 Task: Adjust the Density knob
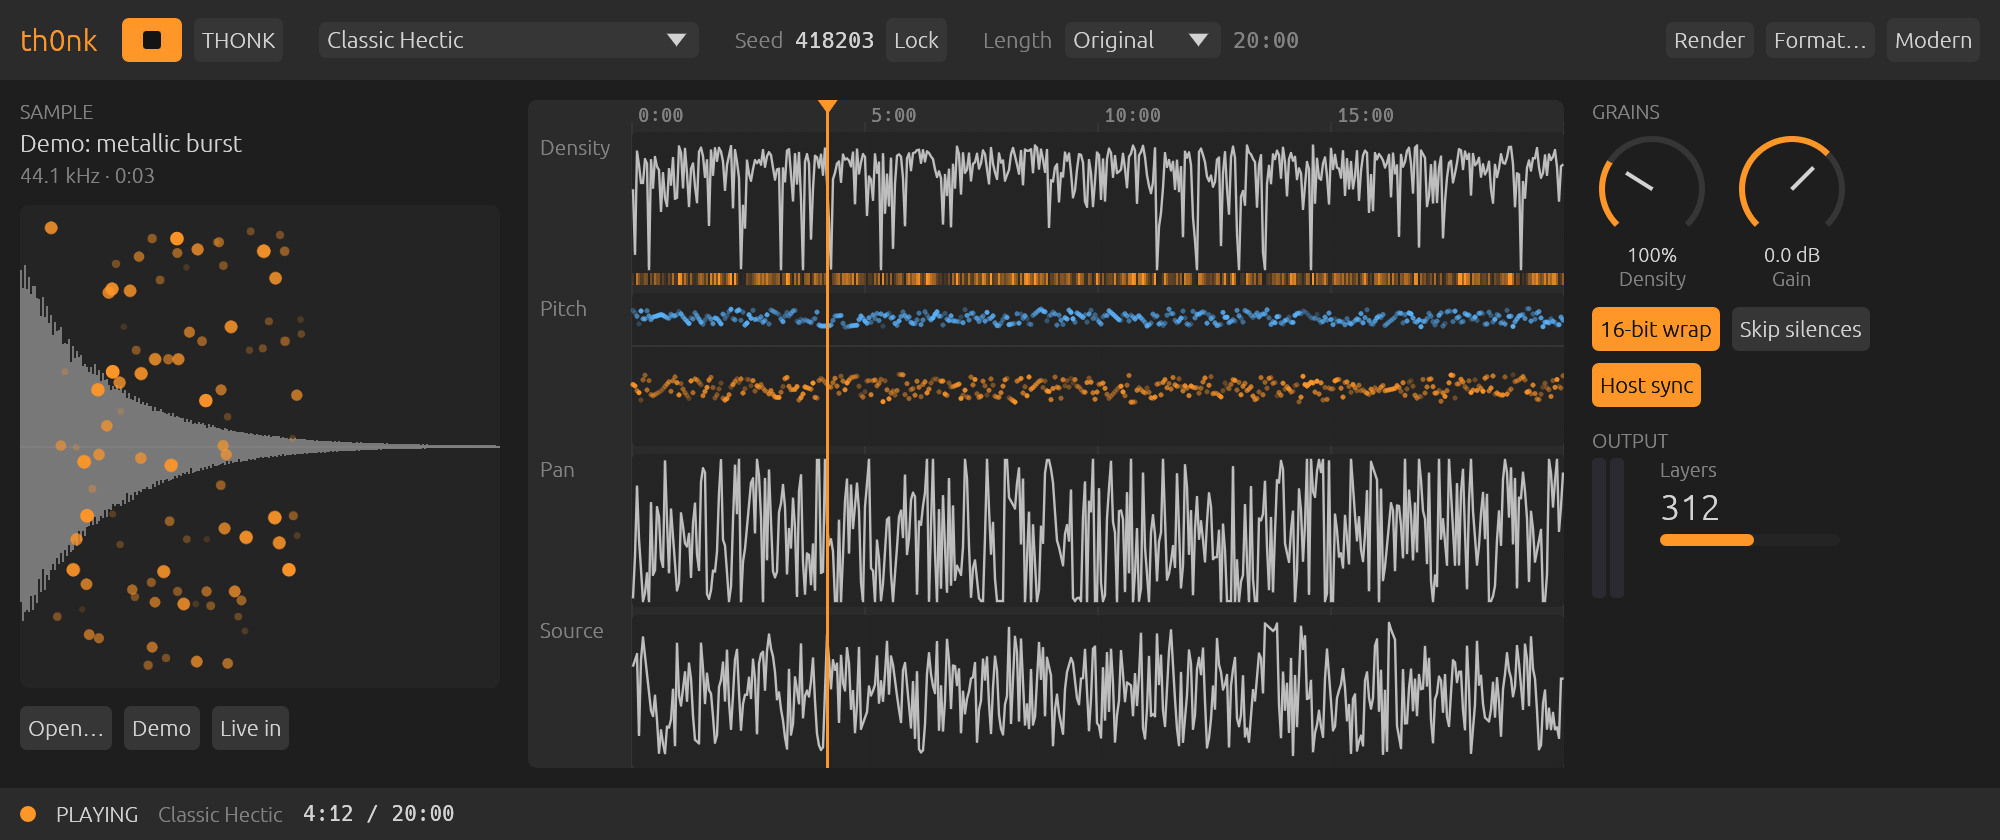click(1652, 188)
